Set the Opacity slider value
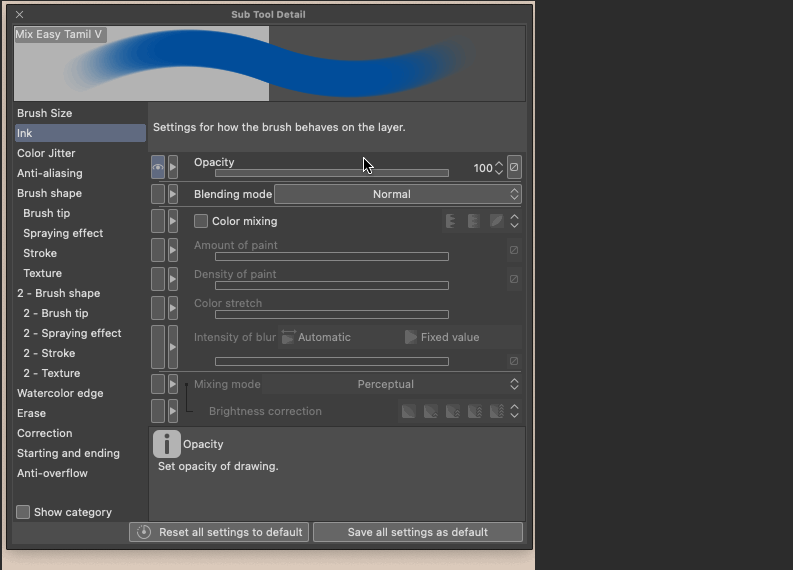Screen dimensions: 793x570 (332, 173)
